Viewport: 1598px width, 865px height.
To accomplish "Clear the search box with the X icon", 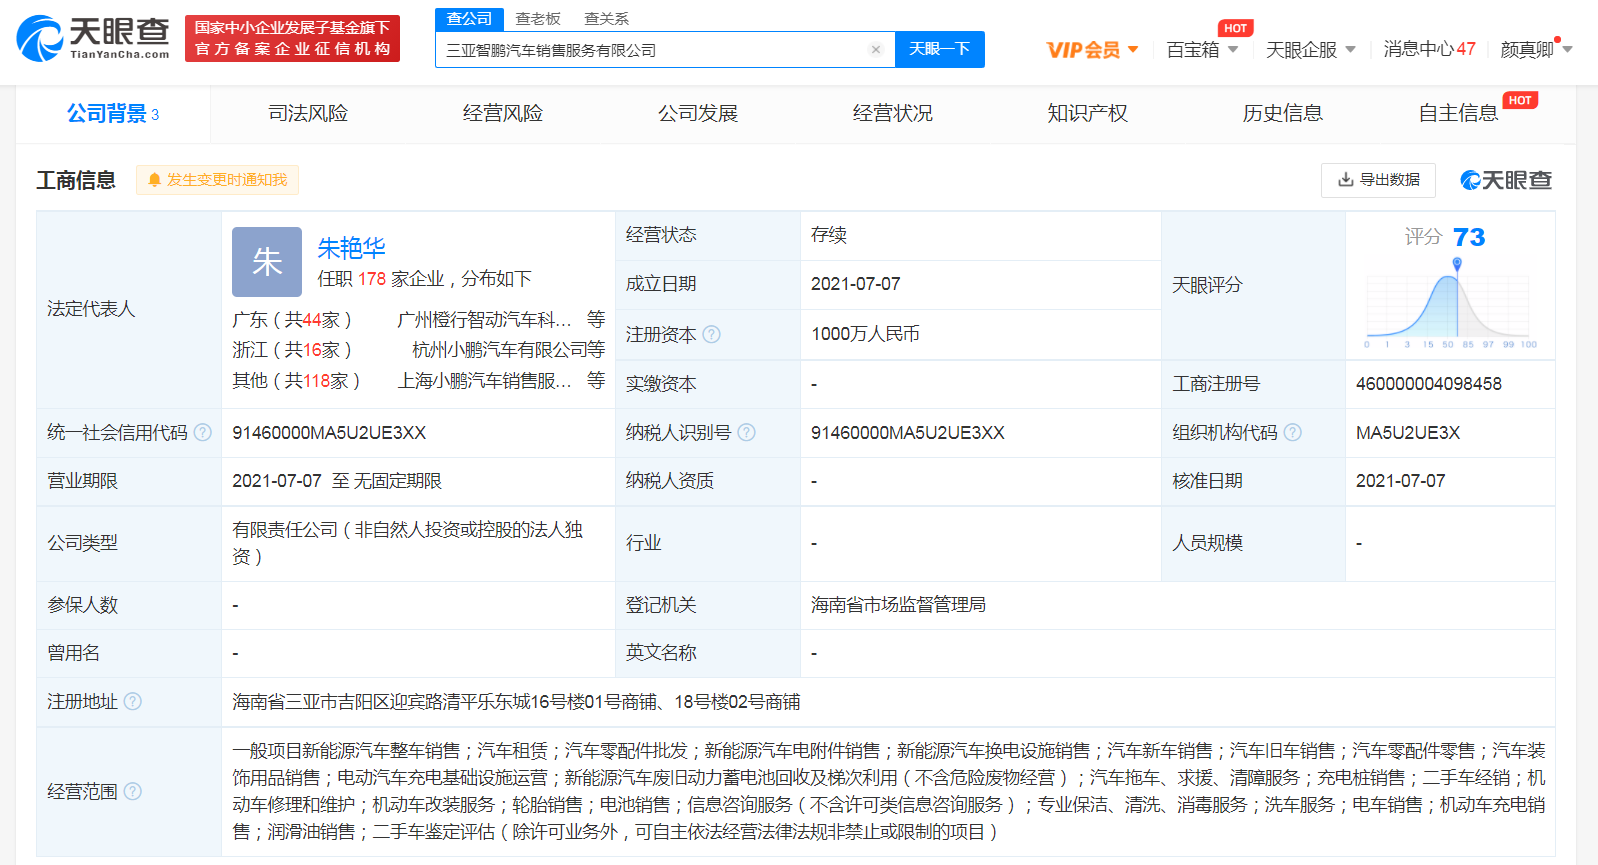I will pos(876,50).
